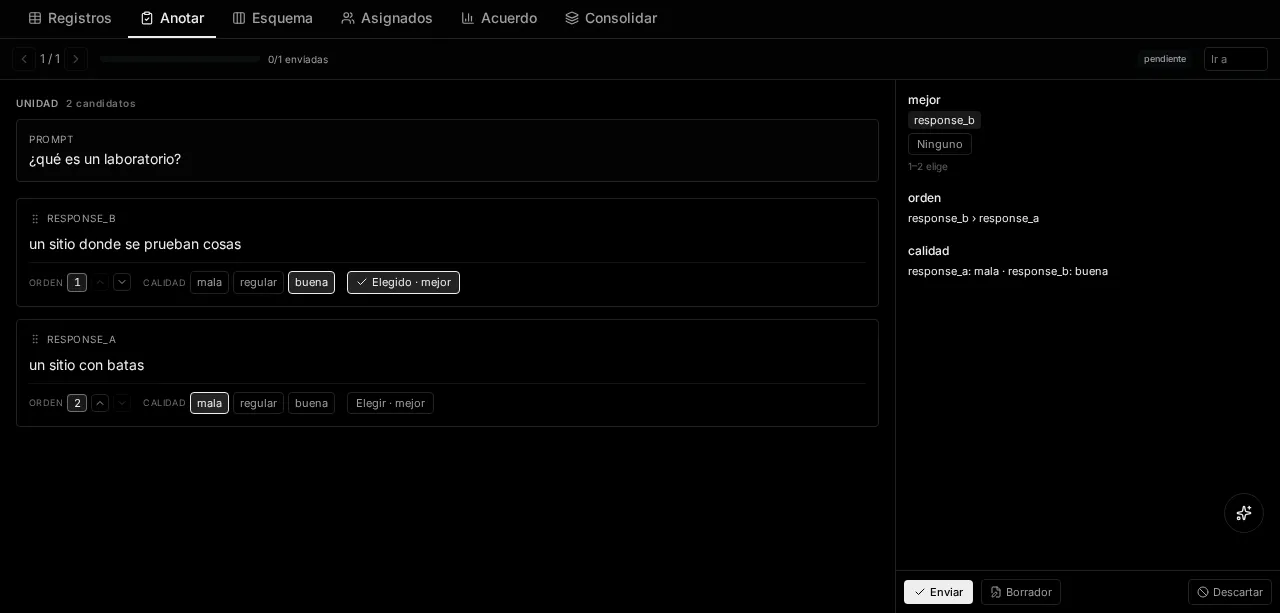The height and width of the screenshot is (613, 1280).
Task: Click the 'response_b › response_a' order summary
Action: point(973,218)
